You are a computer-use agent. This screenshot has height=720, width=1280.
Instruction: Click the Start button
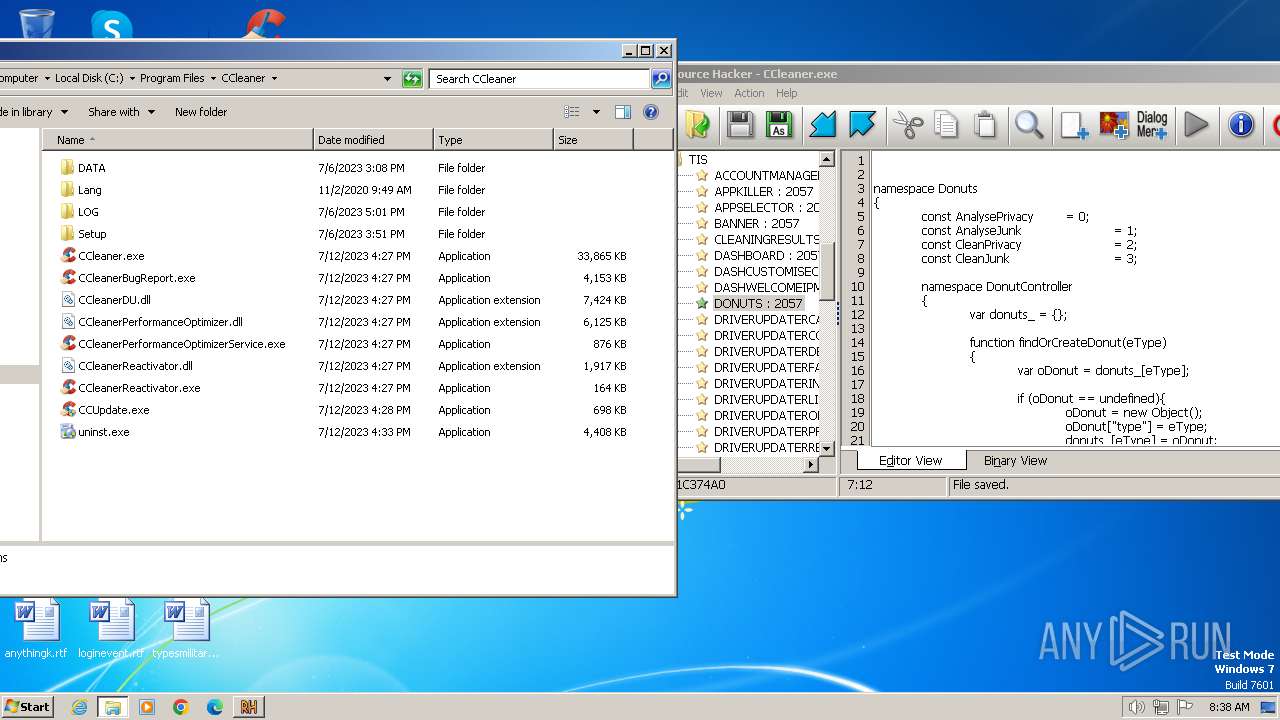click(x=27, y=706)
